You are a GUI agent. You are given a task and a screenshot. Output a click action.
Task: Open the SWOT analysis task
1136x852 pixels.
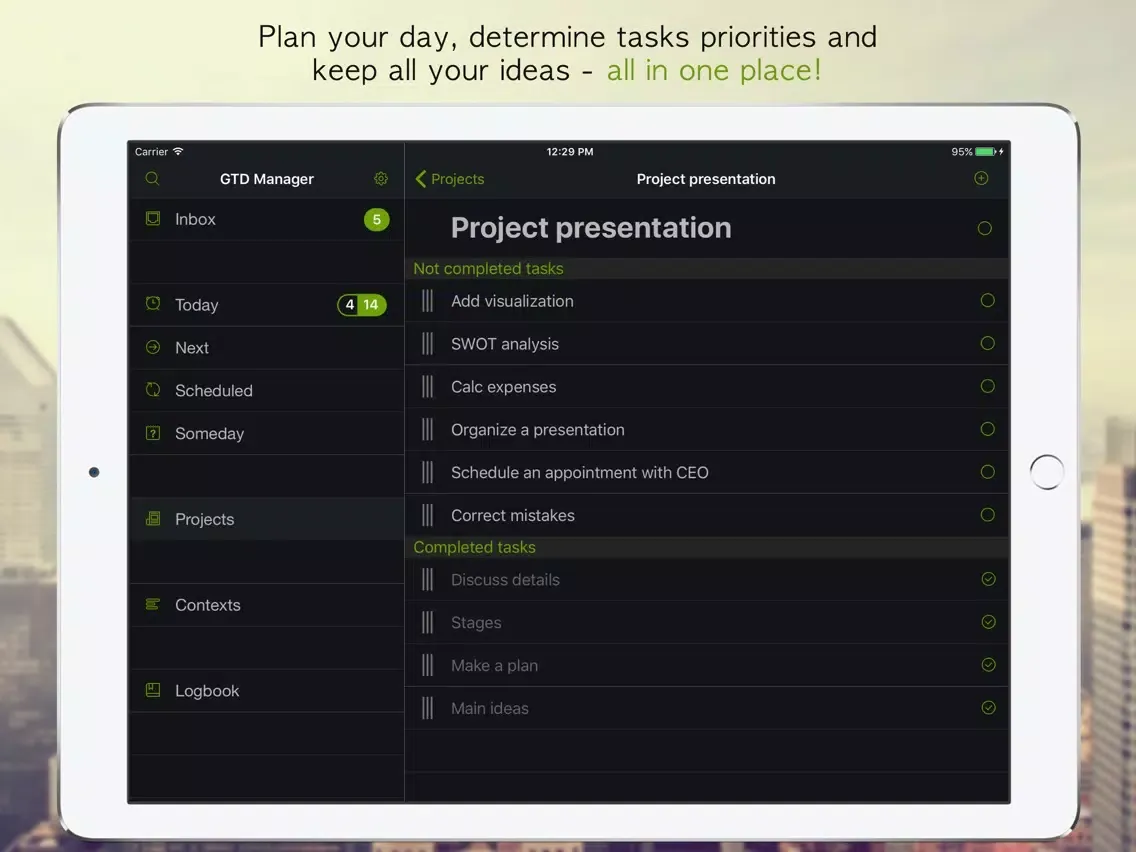[x=706, y=343]
